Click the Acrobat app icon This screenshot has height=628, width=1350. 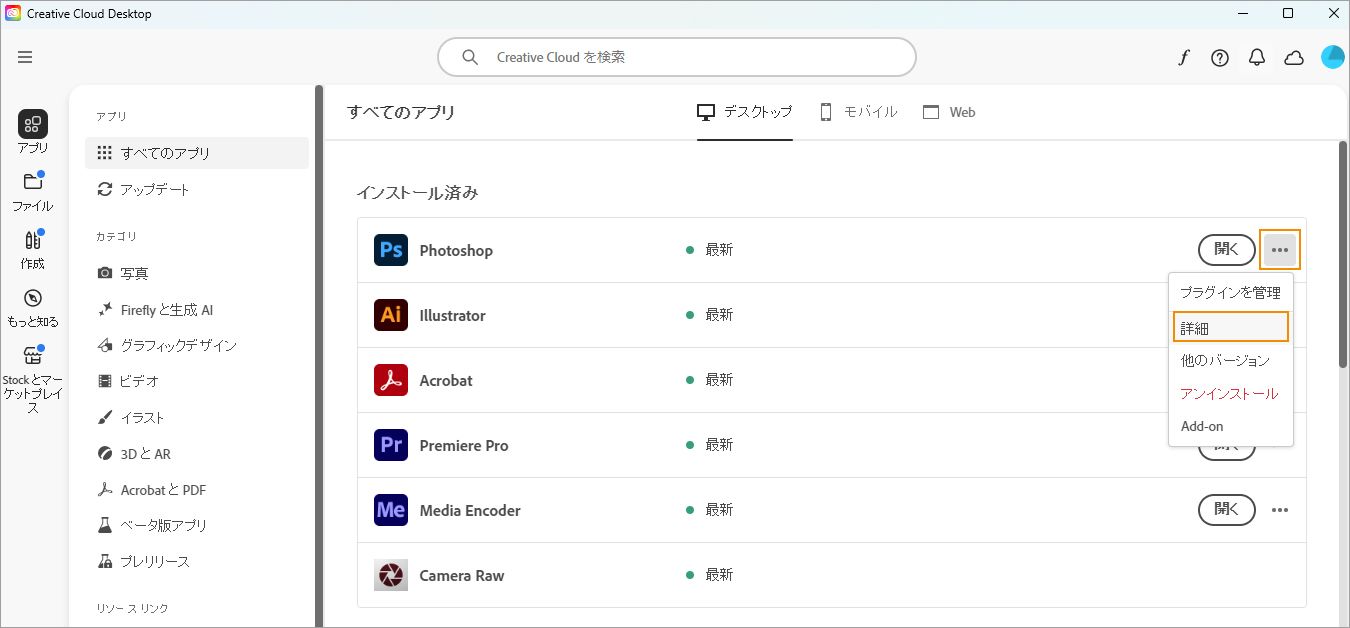[391, 380]
